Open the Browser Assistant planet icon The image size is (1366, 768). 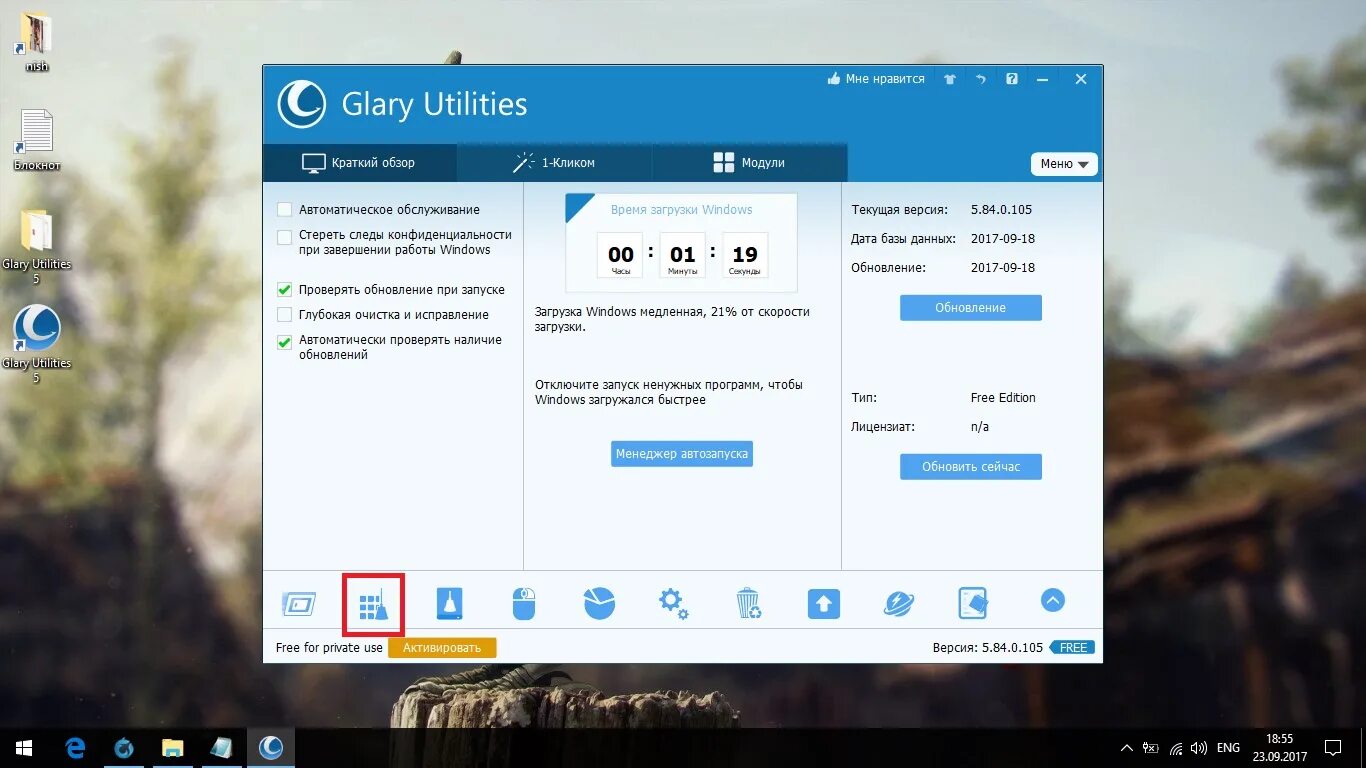[x=898, y=603]
